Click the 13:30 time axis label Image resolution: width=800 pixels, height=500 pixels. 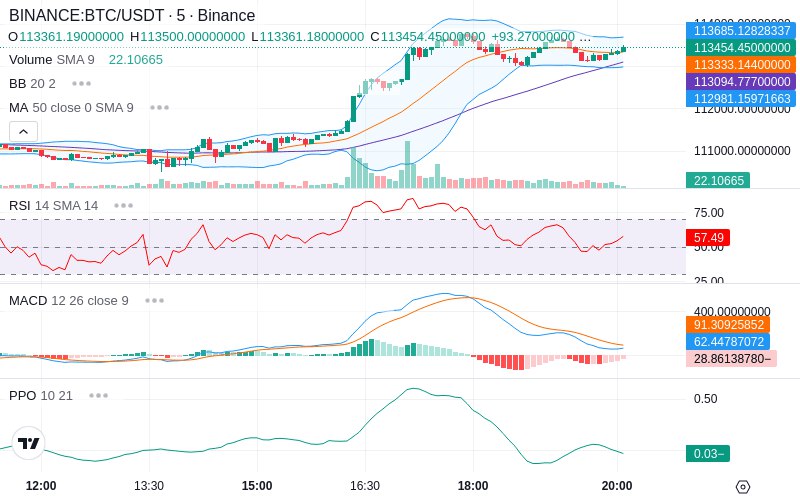click(149, 486)
